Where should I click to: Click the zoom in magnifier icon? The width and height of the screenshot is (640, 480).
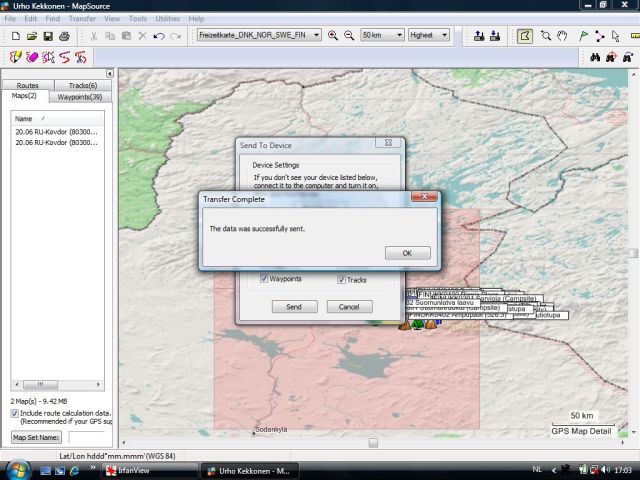[x=333, y=35]
